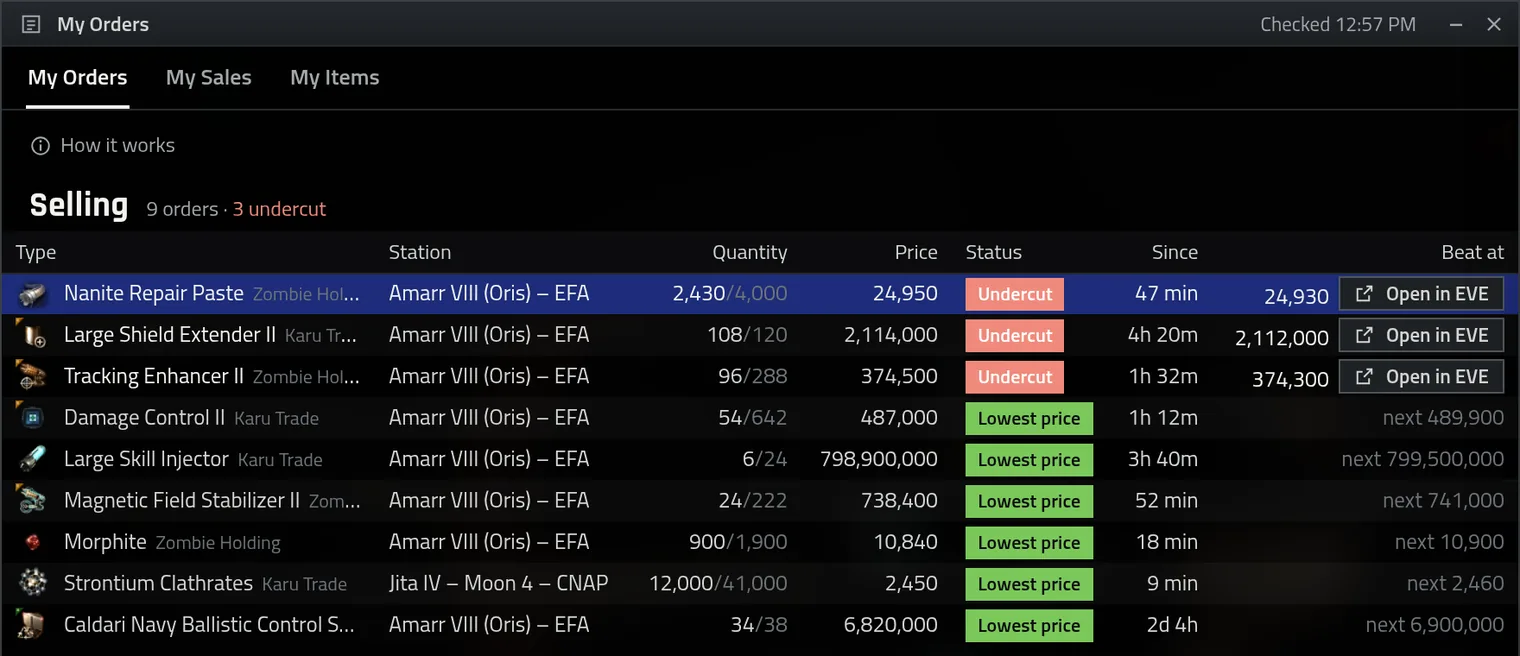Image resolution: width=1520 pixels, height=656 pixels.
Task: Click the 2,430/4,000 quantity value
Action: (730, 294)
